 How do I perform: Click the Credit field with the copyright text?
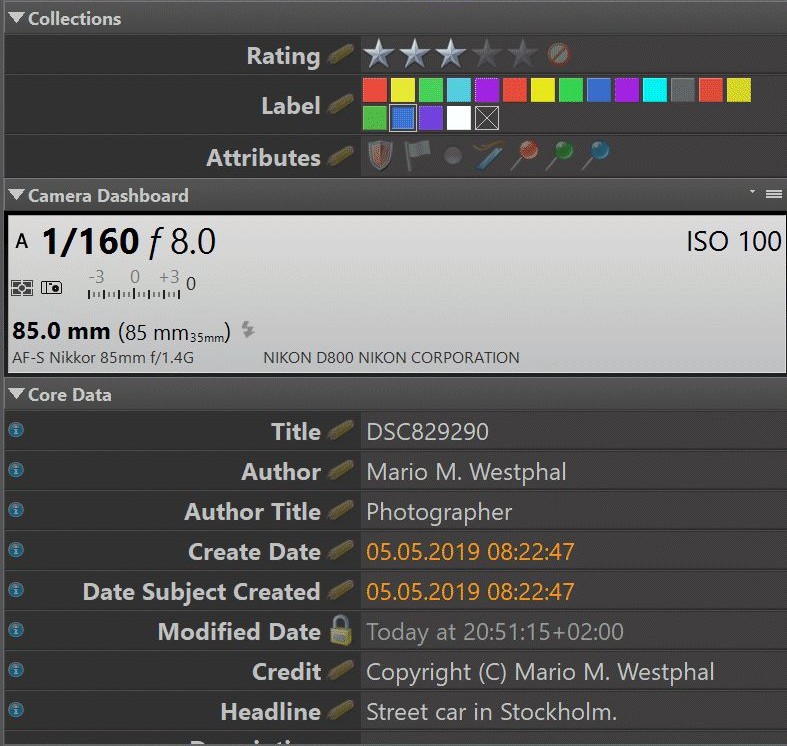(x=574, y=671)
